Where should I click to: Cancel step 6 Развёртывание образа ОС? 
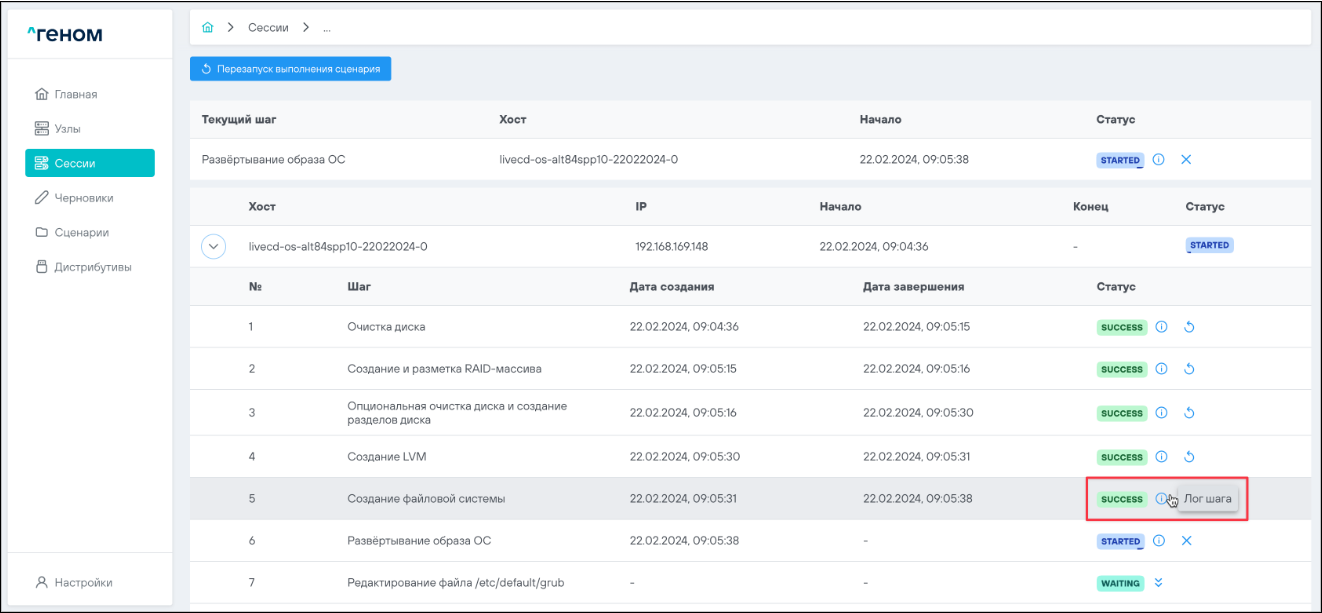tap(1186, 541)
